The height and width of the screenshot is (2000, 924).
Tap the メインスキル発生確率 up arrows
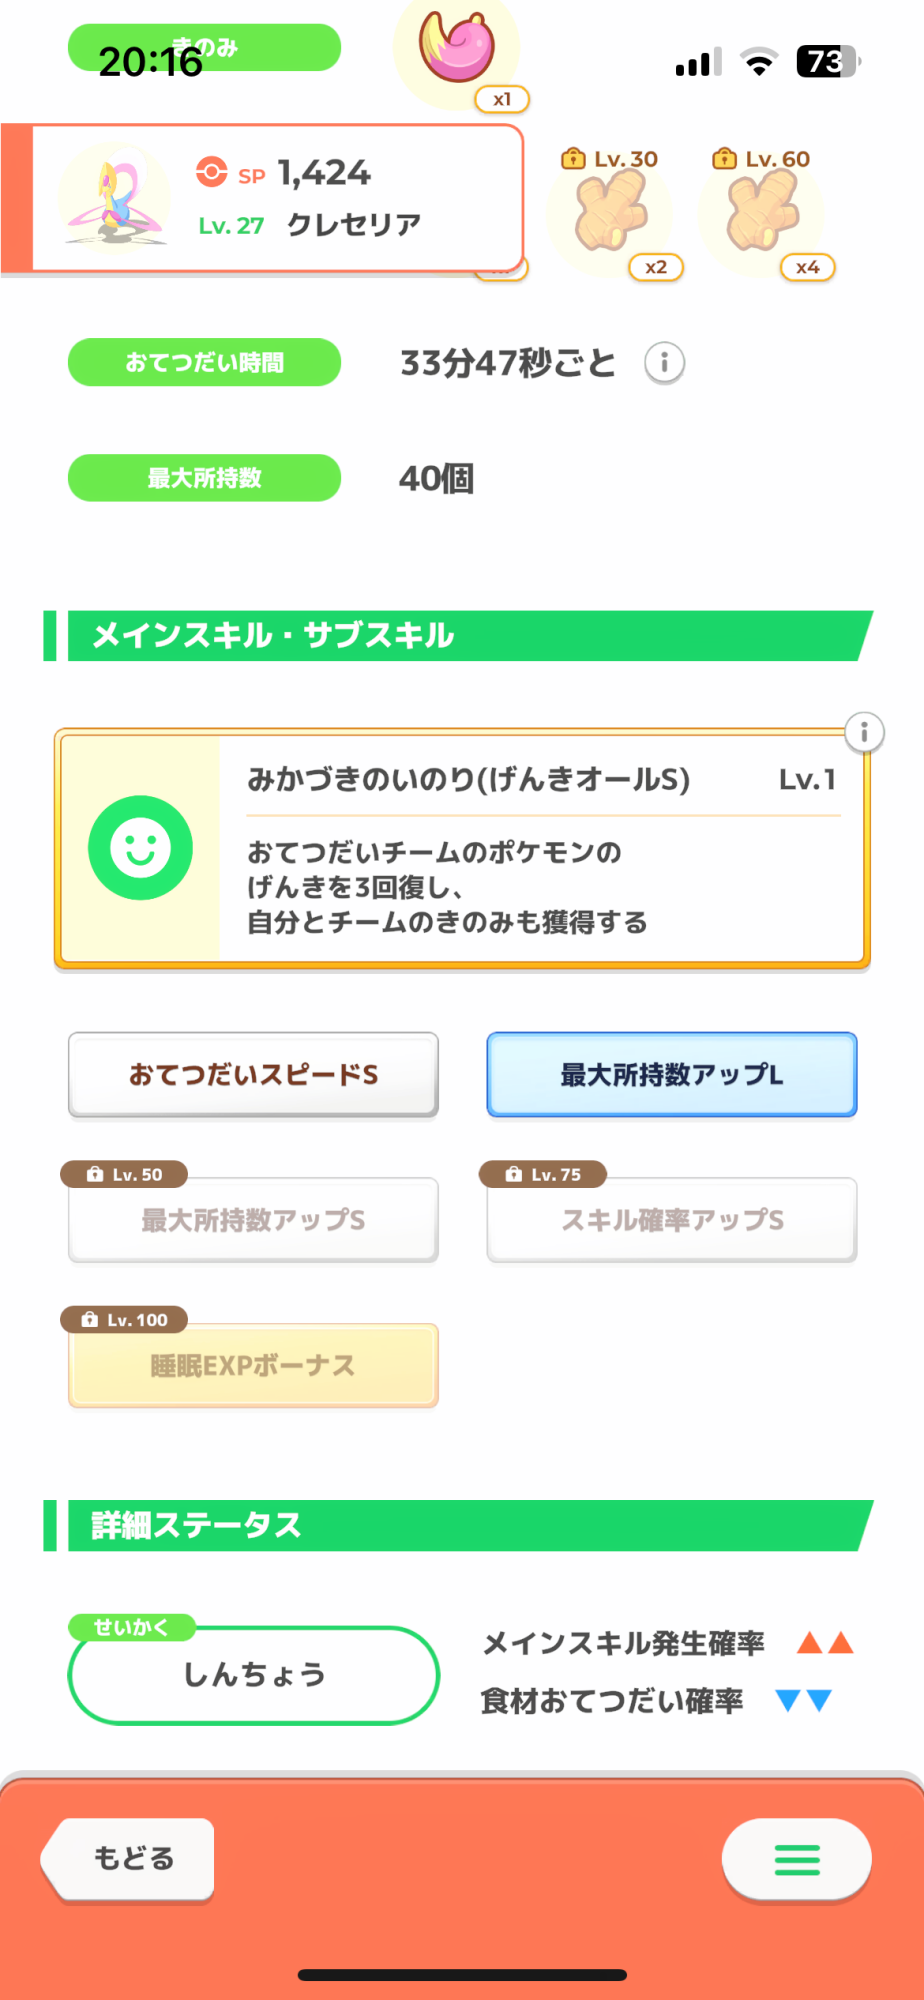[x=825, y=1643]
